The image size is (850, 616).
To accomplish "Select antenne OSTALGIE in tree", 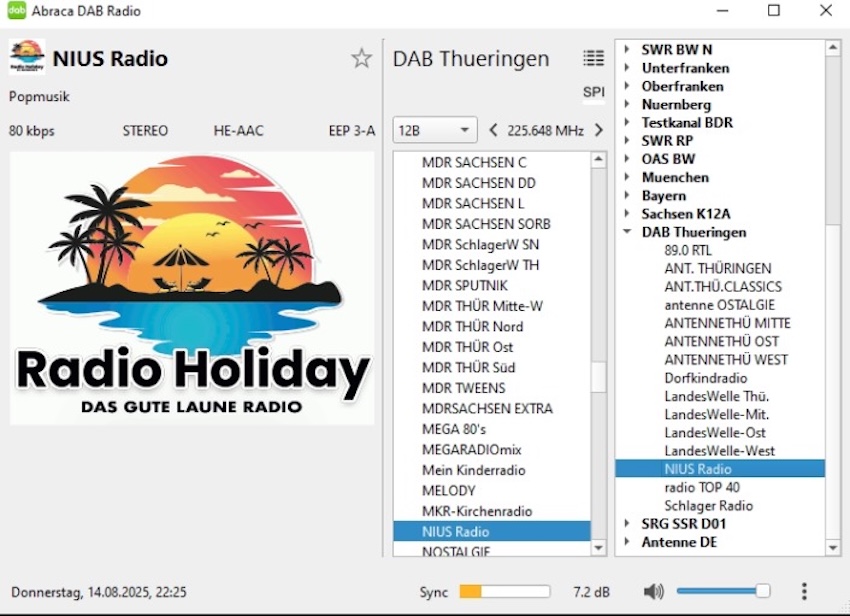I will 719,305.
